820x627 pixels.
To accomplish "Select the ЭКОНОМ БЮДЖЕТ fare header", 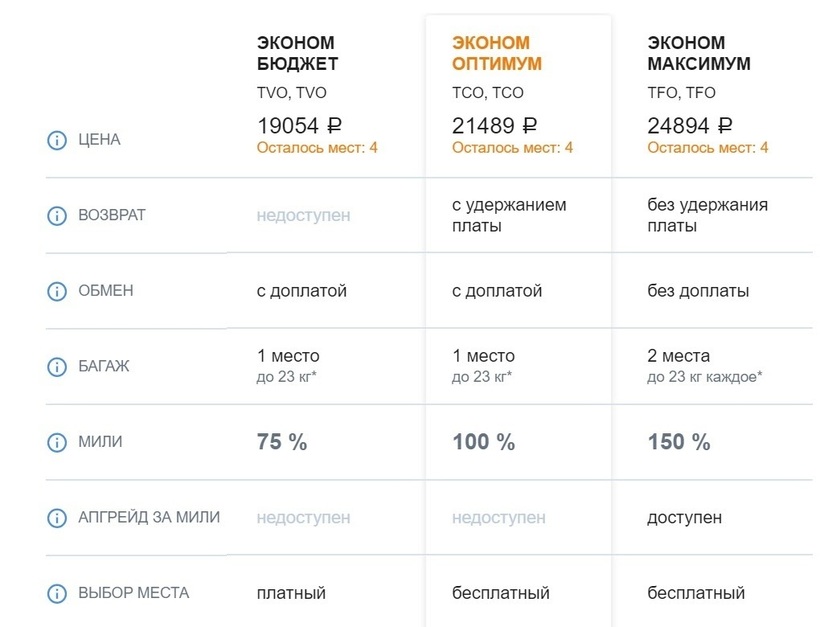I will pyautogui.click(x=297, y=54).
